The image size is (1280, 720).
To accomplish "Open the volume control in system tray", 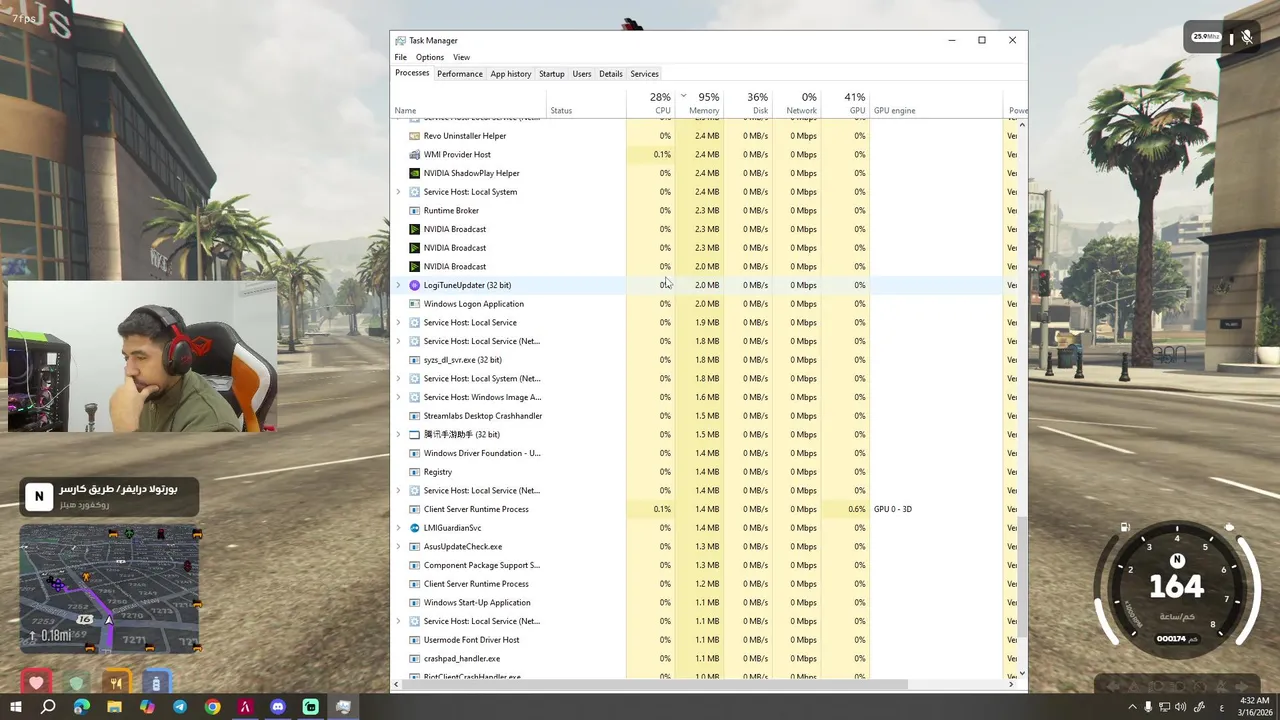I will tap(1181, 707).
